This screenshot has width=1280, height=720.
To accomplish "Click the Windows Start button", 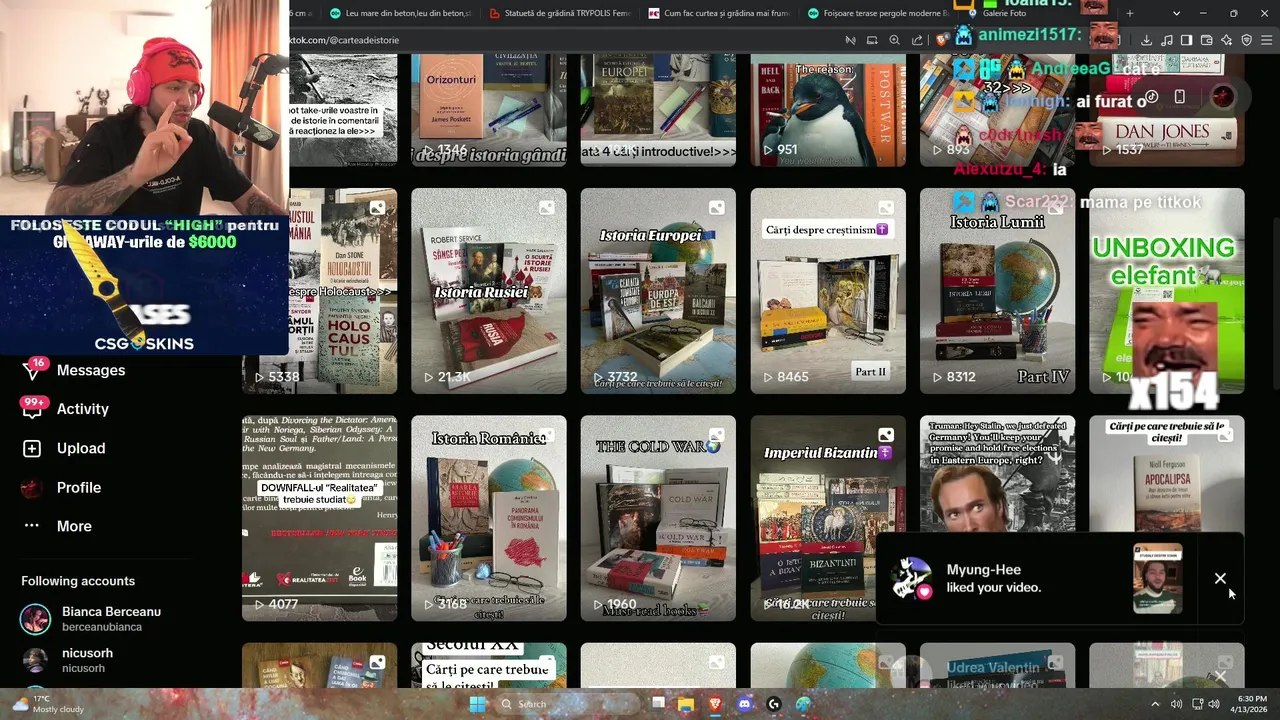I will click(478, 704).
